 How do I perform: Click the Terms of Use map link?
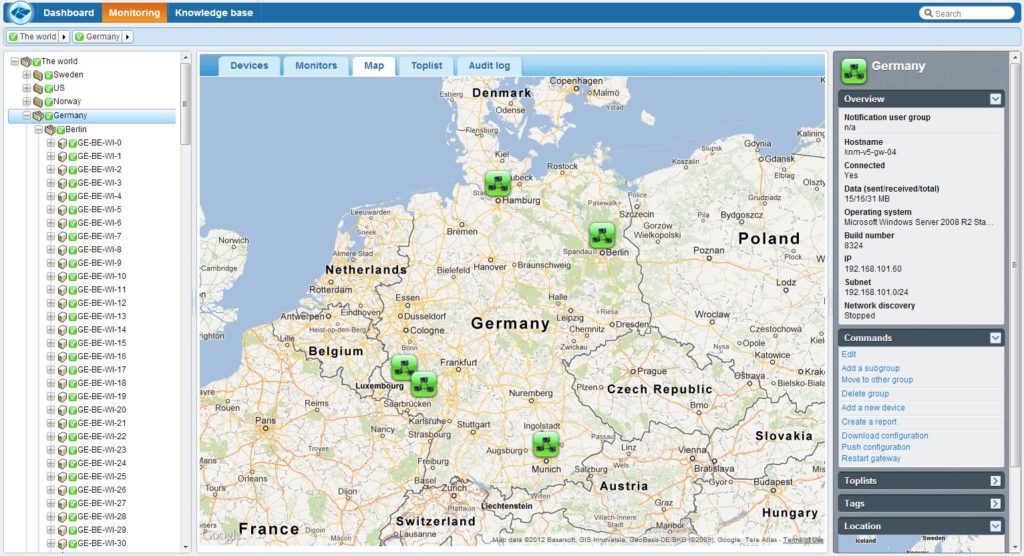point(803,540)
